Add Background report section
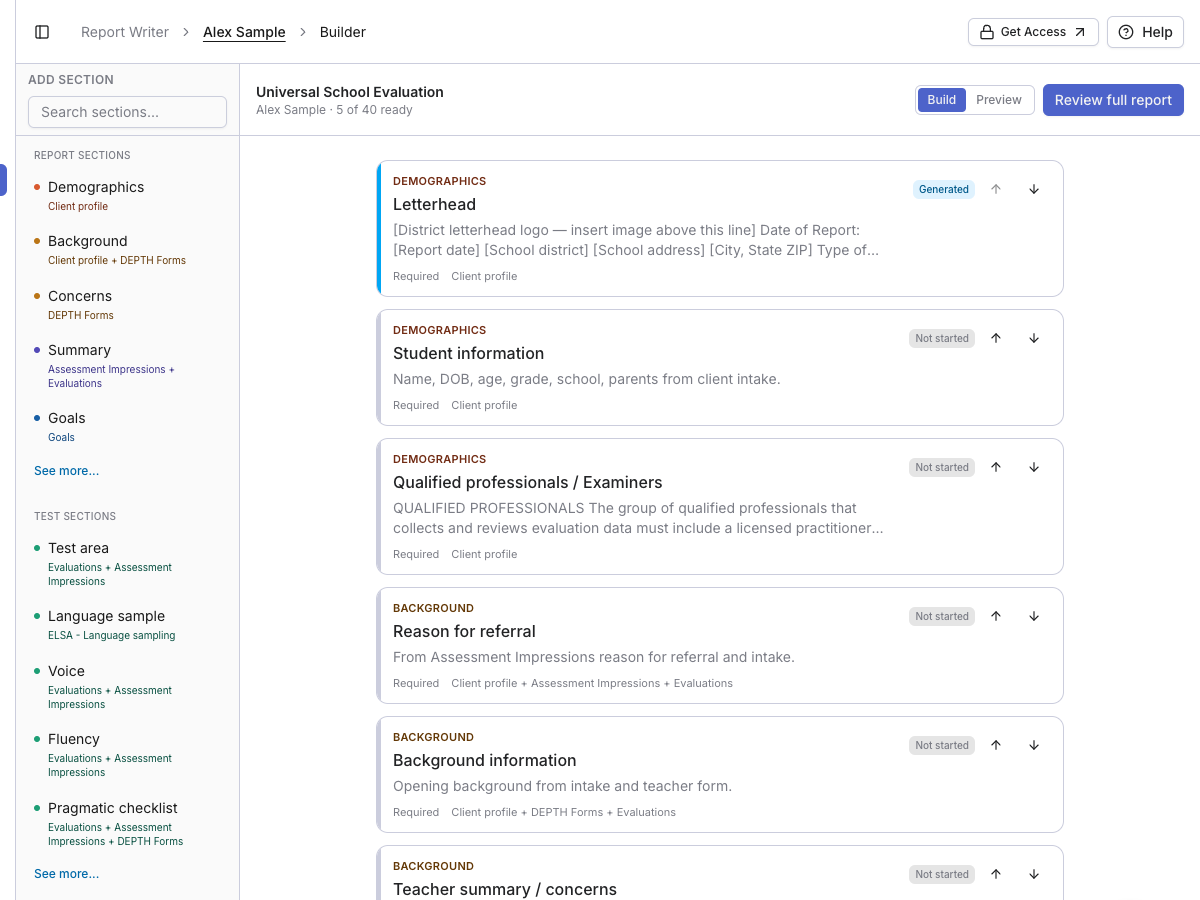The height and width of the screenshot is (900, 1200). [x=127, y=249]
